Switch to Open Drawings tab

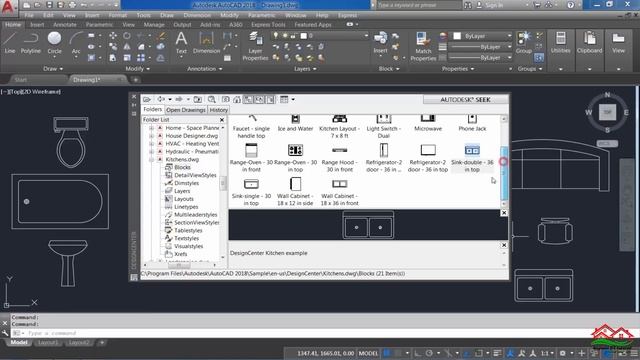[x=186, y=110]
